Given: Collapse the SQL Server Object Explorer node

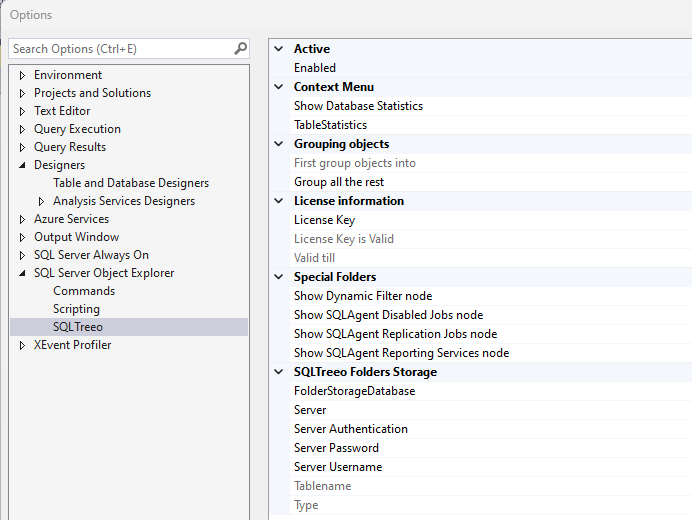Looking at the screenshot, I should click(x=23, y=273).
